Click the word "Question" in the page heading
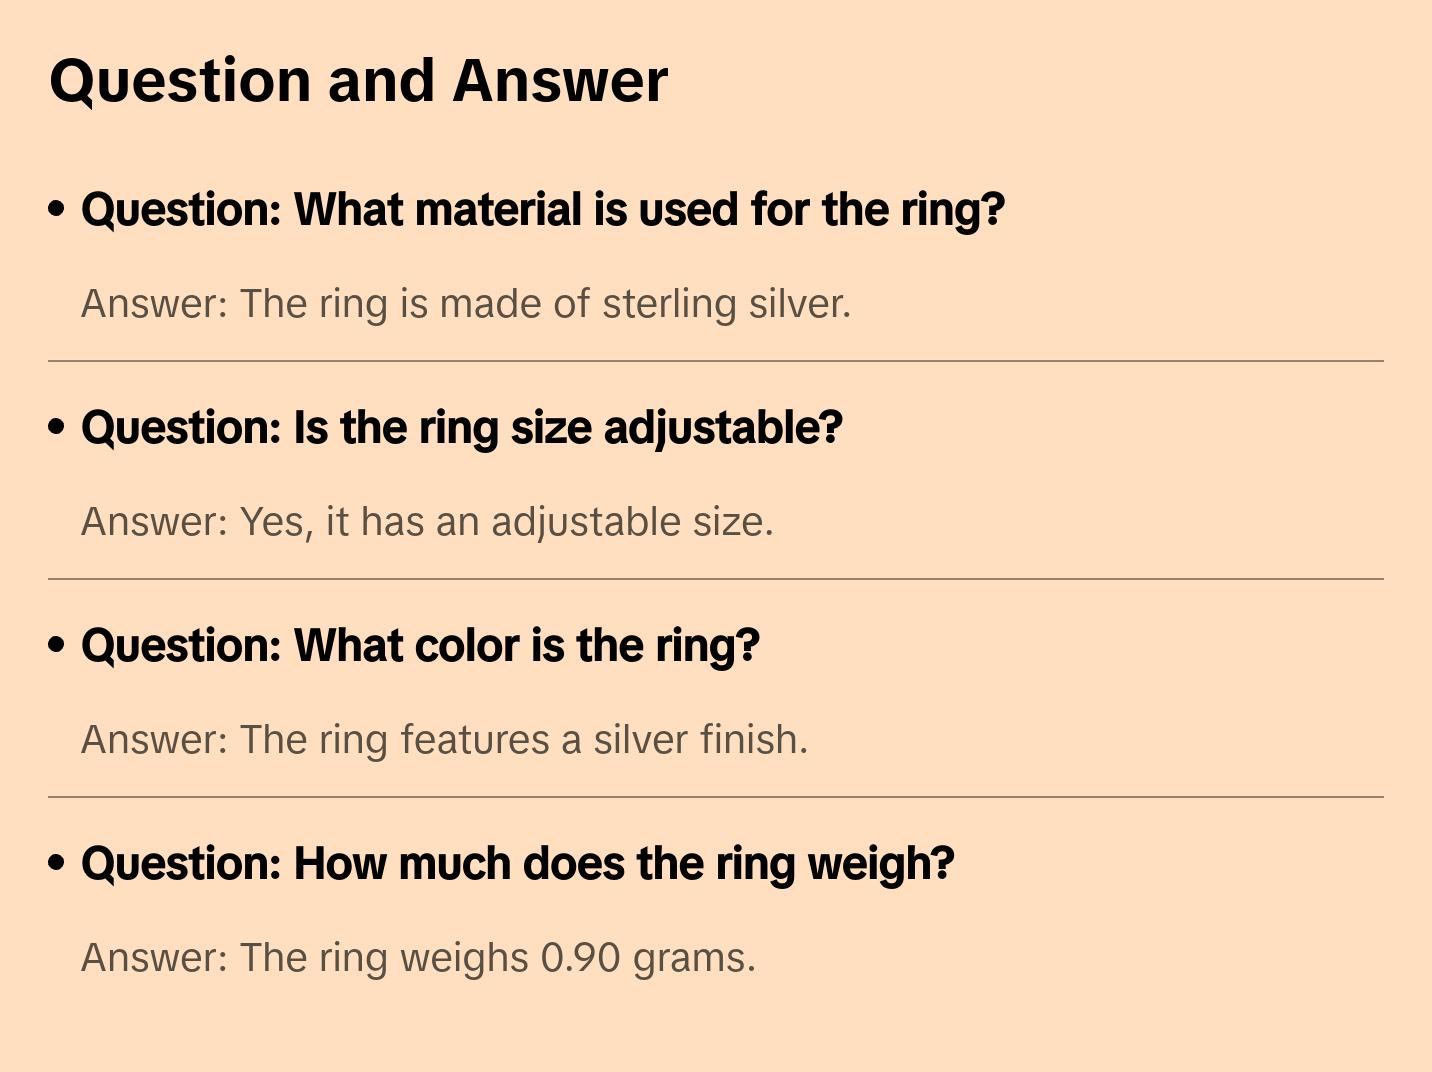The image size is (1432, 1072). [180, 80]
